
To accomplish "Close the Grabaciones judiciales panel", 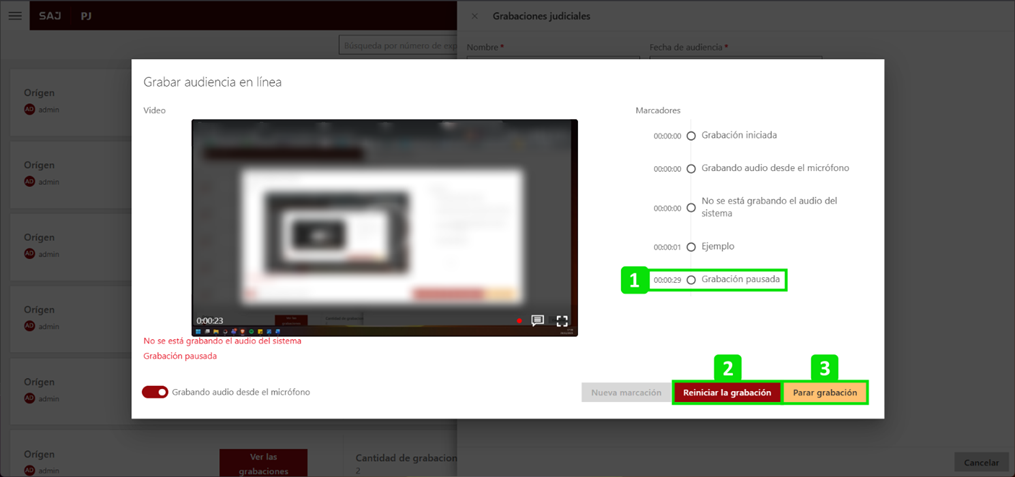I will tap(475, 16).
